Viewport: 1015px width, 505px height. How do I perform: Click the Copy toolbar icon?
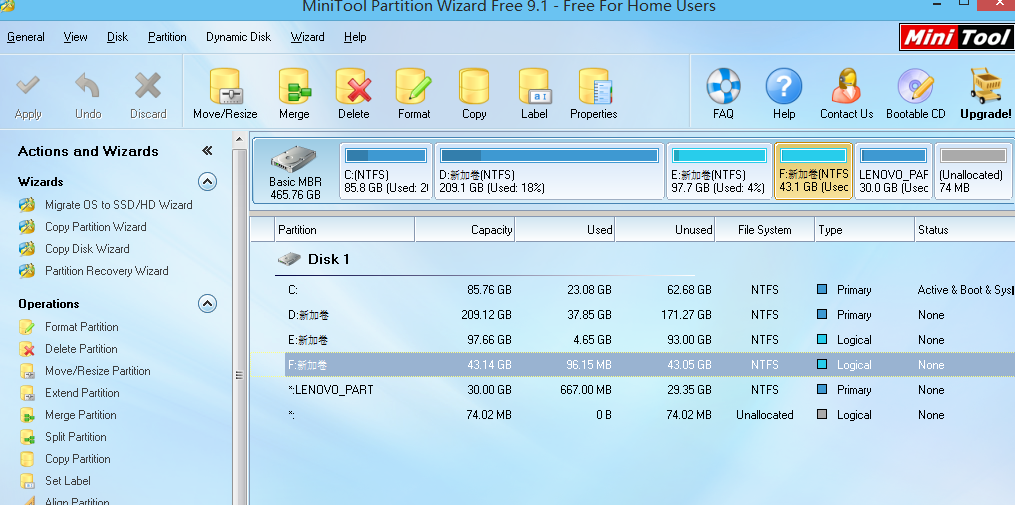tap(474, 87)
